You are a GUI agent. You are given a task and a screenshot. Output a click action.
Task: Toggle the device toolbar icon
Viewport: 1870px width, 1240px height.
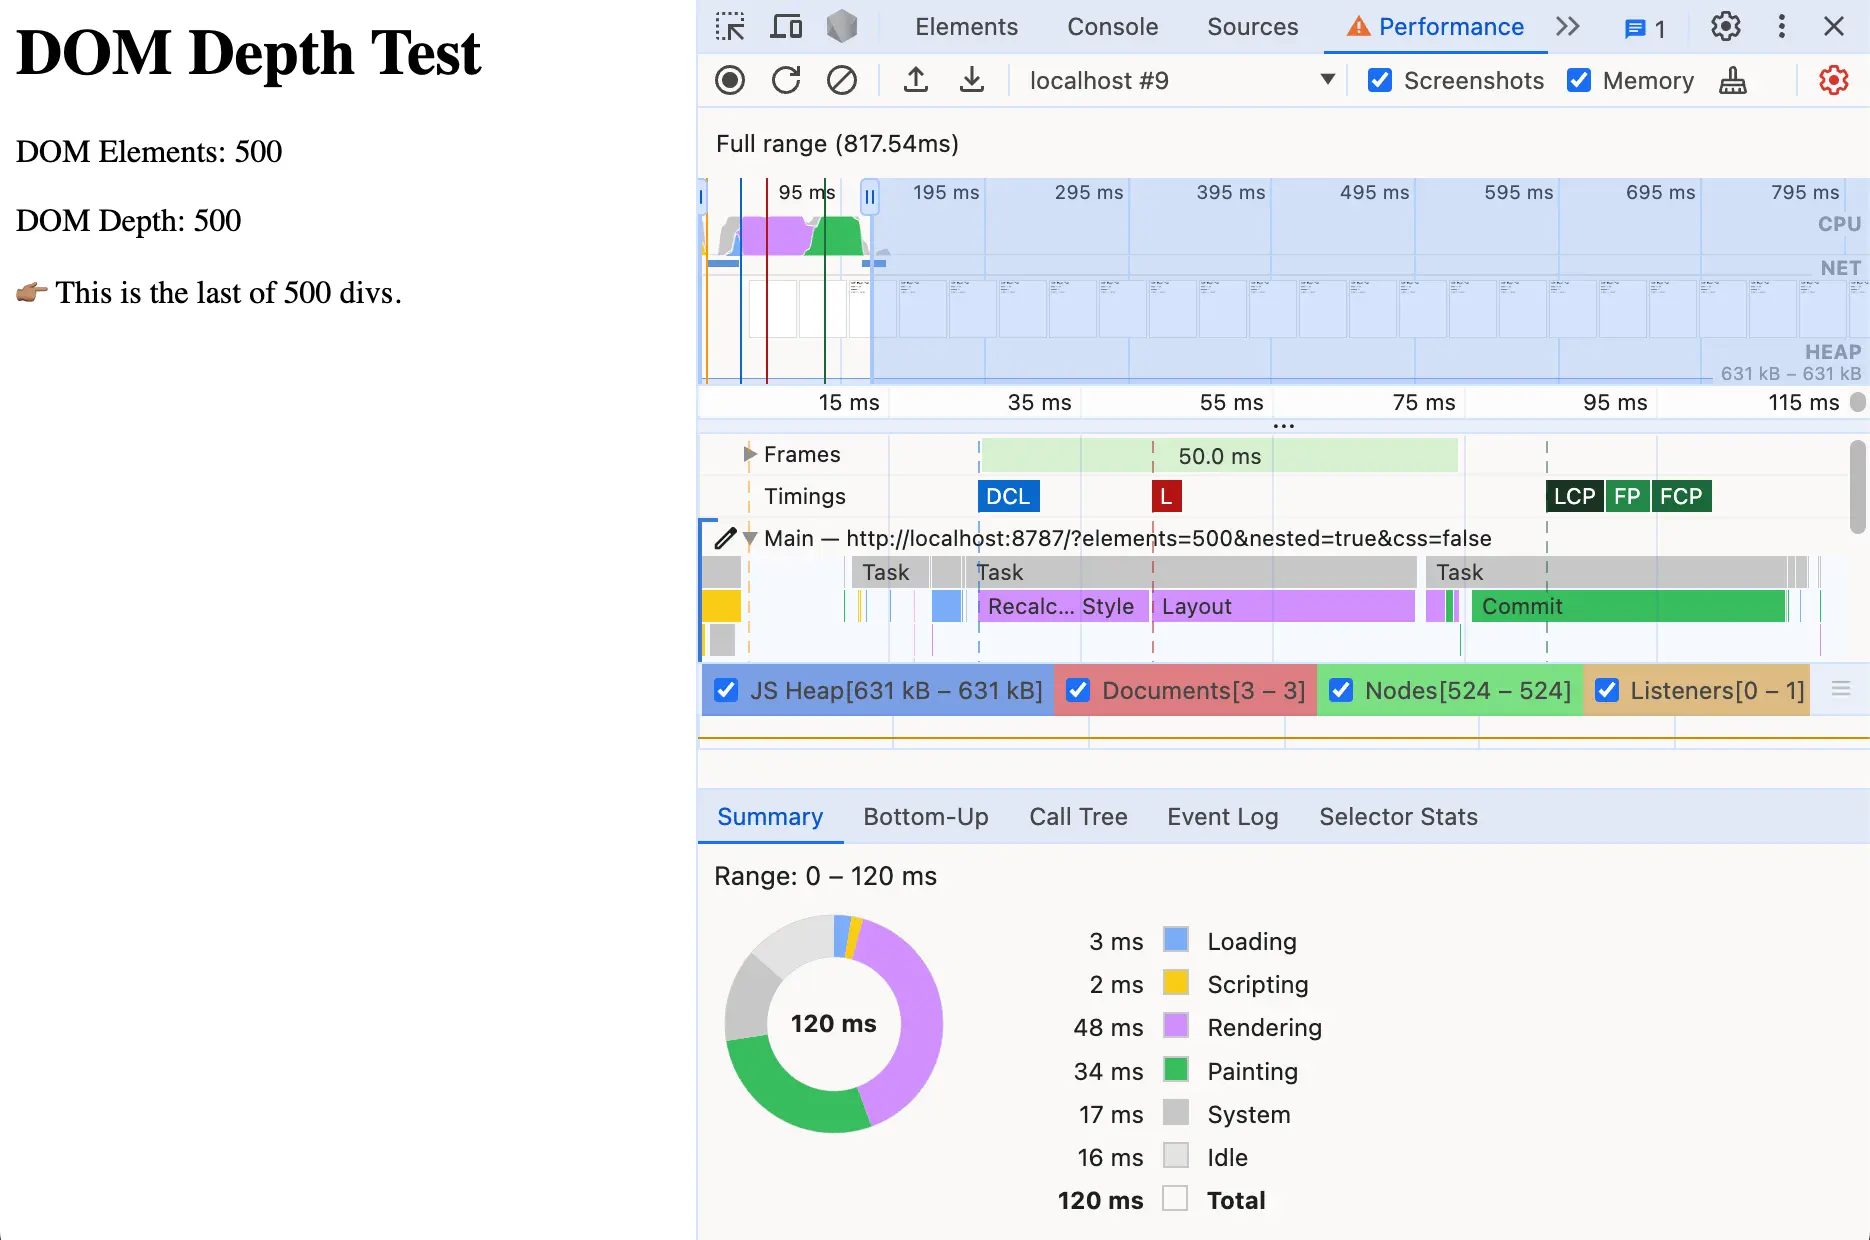click(x=786, y=27)
